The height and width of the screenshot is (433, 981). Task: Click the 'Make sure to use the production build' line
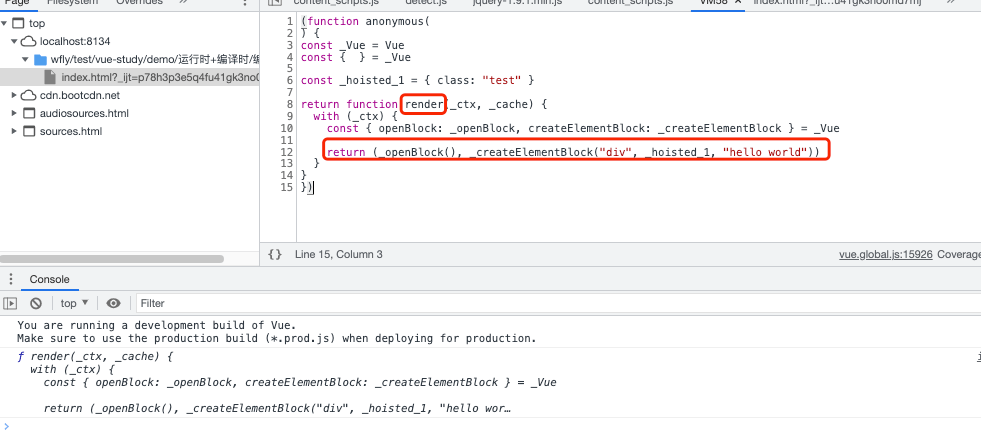[x=277, y=339]
